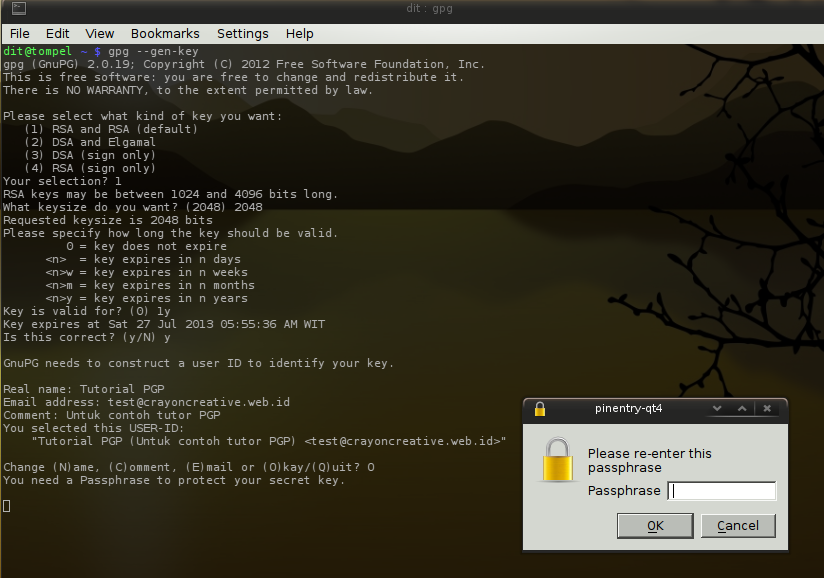The image size is (824, 578).
Task: Open the Edit menu
Action: click(57, 34)
